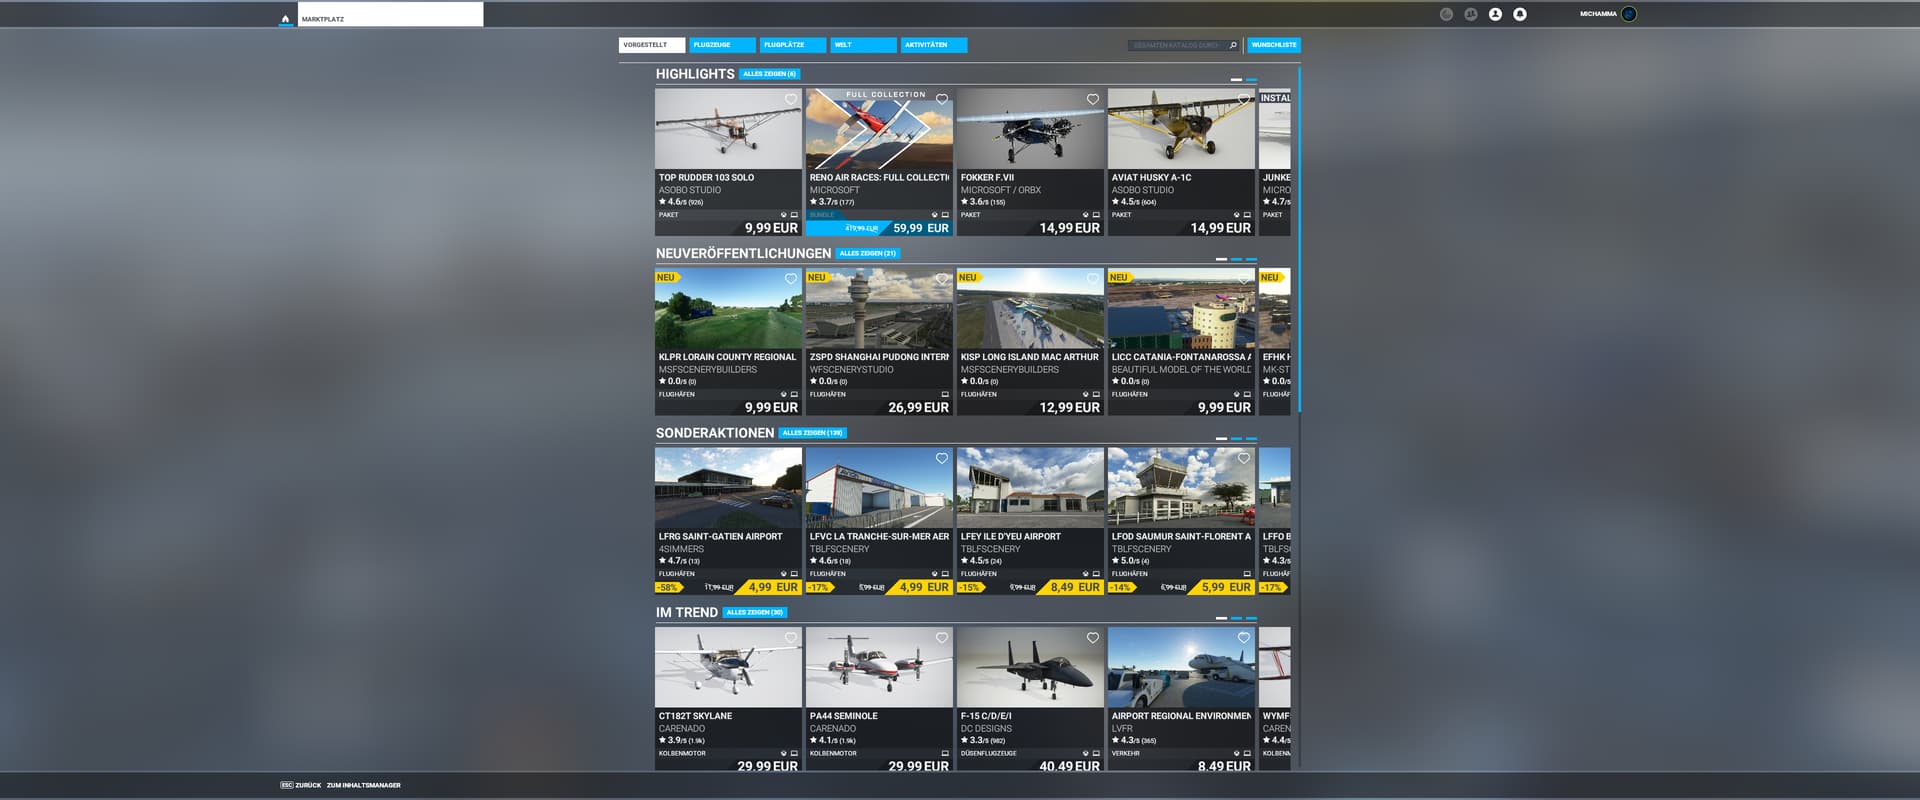Toggle heart on LFOD Saumur Saint-Florent

tap(1244, 458)
